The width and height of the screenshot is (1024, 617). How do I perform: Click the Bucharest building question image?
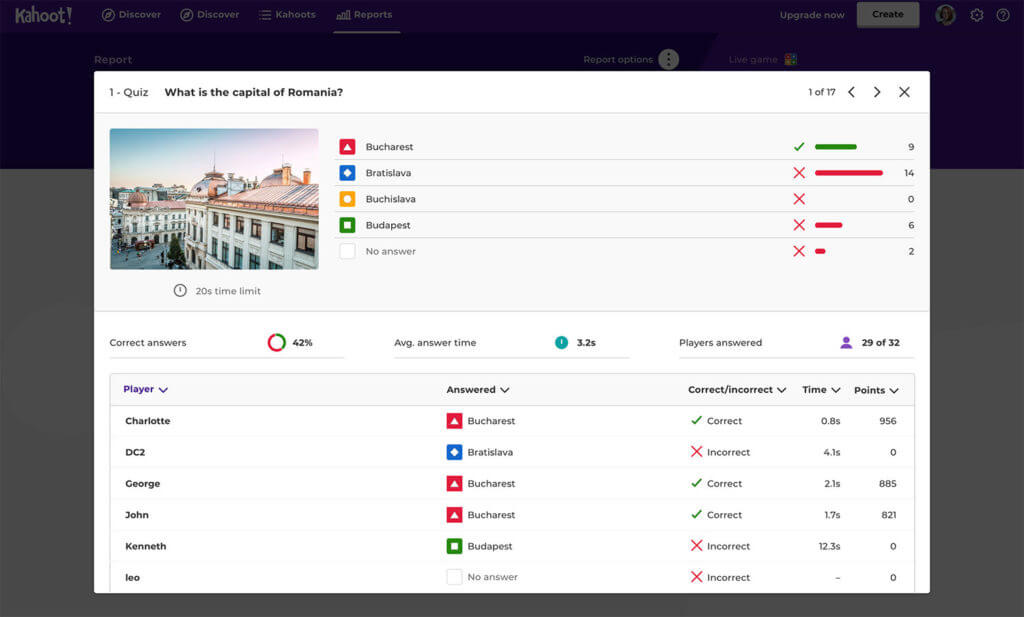tap(214, 199)
